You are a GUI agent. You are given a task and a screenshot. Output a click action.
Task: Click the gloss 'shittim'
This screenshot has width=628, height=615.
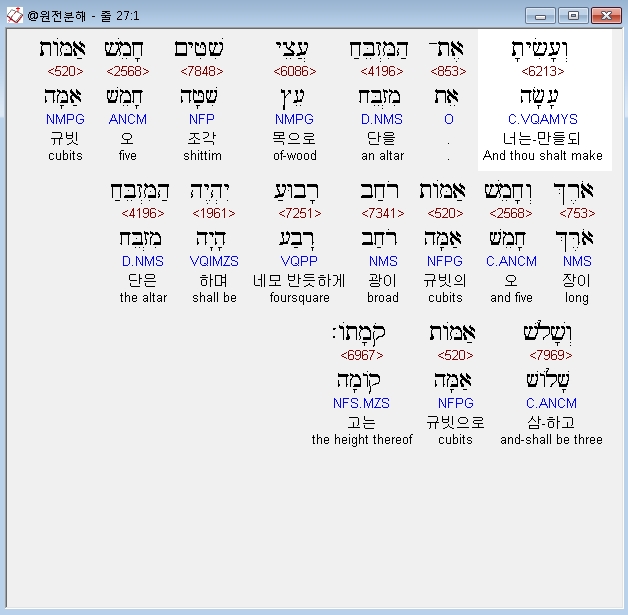(202, 155)
